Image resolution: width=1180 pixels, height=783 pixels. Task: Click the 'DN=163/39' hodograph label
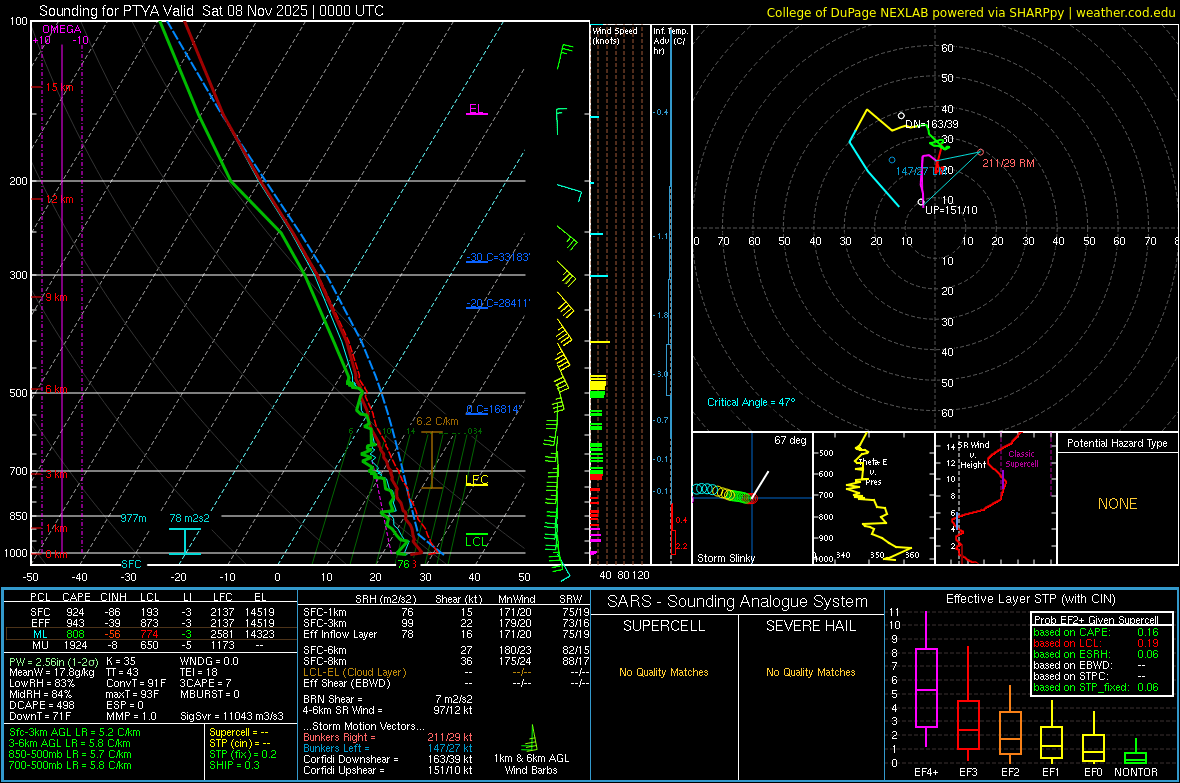click(932, 124)
